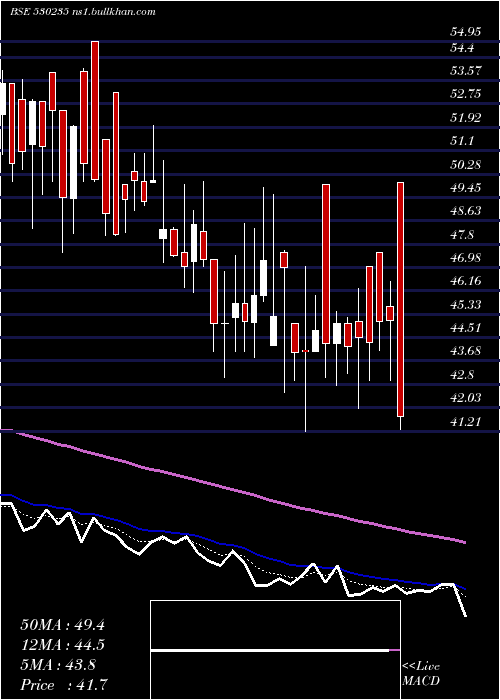This screenshot has width=500, height=700.
Task: Click the 50.28 price axis label
Action: tap(466, 165)
